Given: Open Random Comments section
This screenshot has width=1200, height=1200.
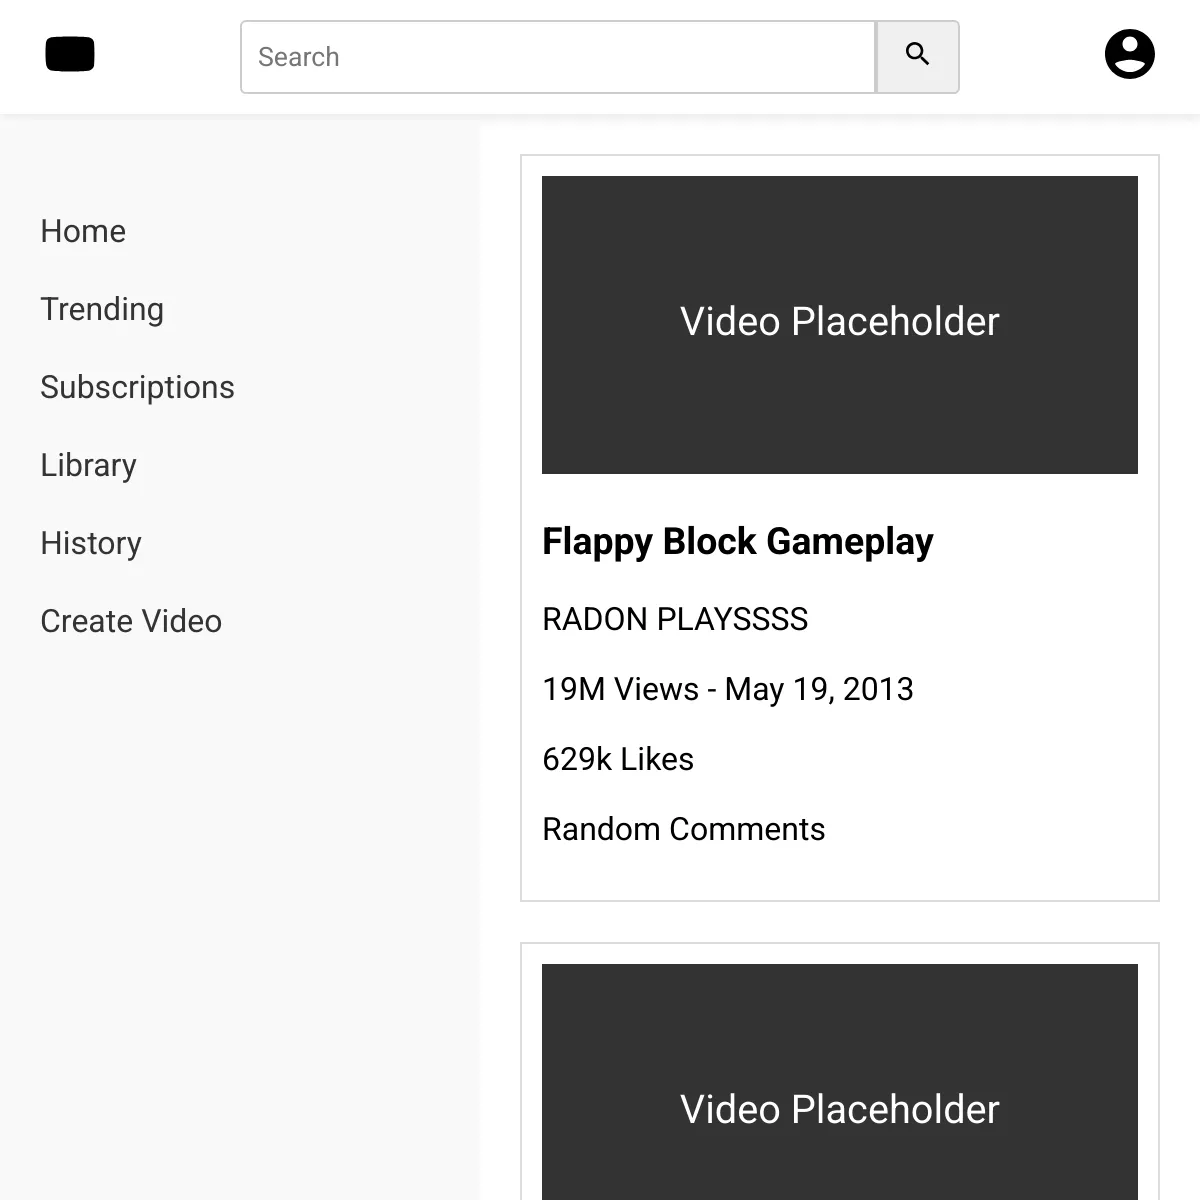Looking at the screenshot, I should point(684,829).
